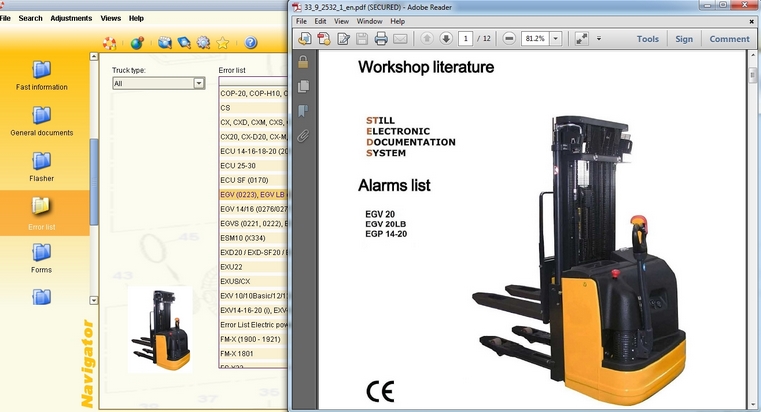Select Error list in sidebar
Screen dimensions: 761x412
tap(42, 213)
